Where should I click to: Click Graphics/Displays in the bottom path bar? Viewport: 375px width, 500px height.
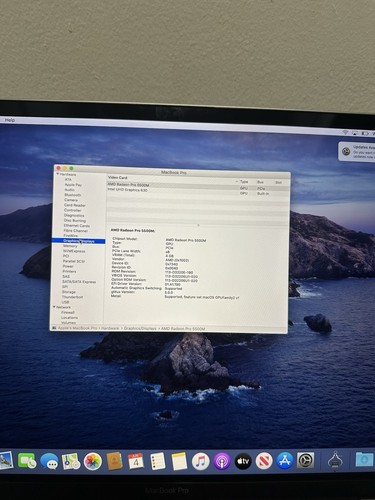point(139,328)
